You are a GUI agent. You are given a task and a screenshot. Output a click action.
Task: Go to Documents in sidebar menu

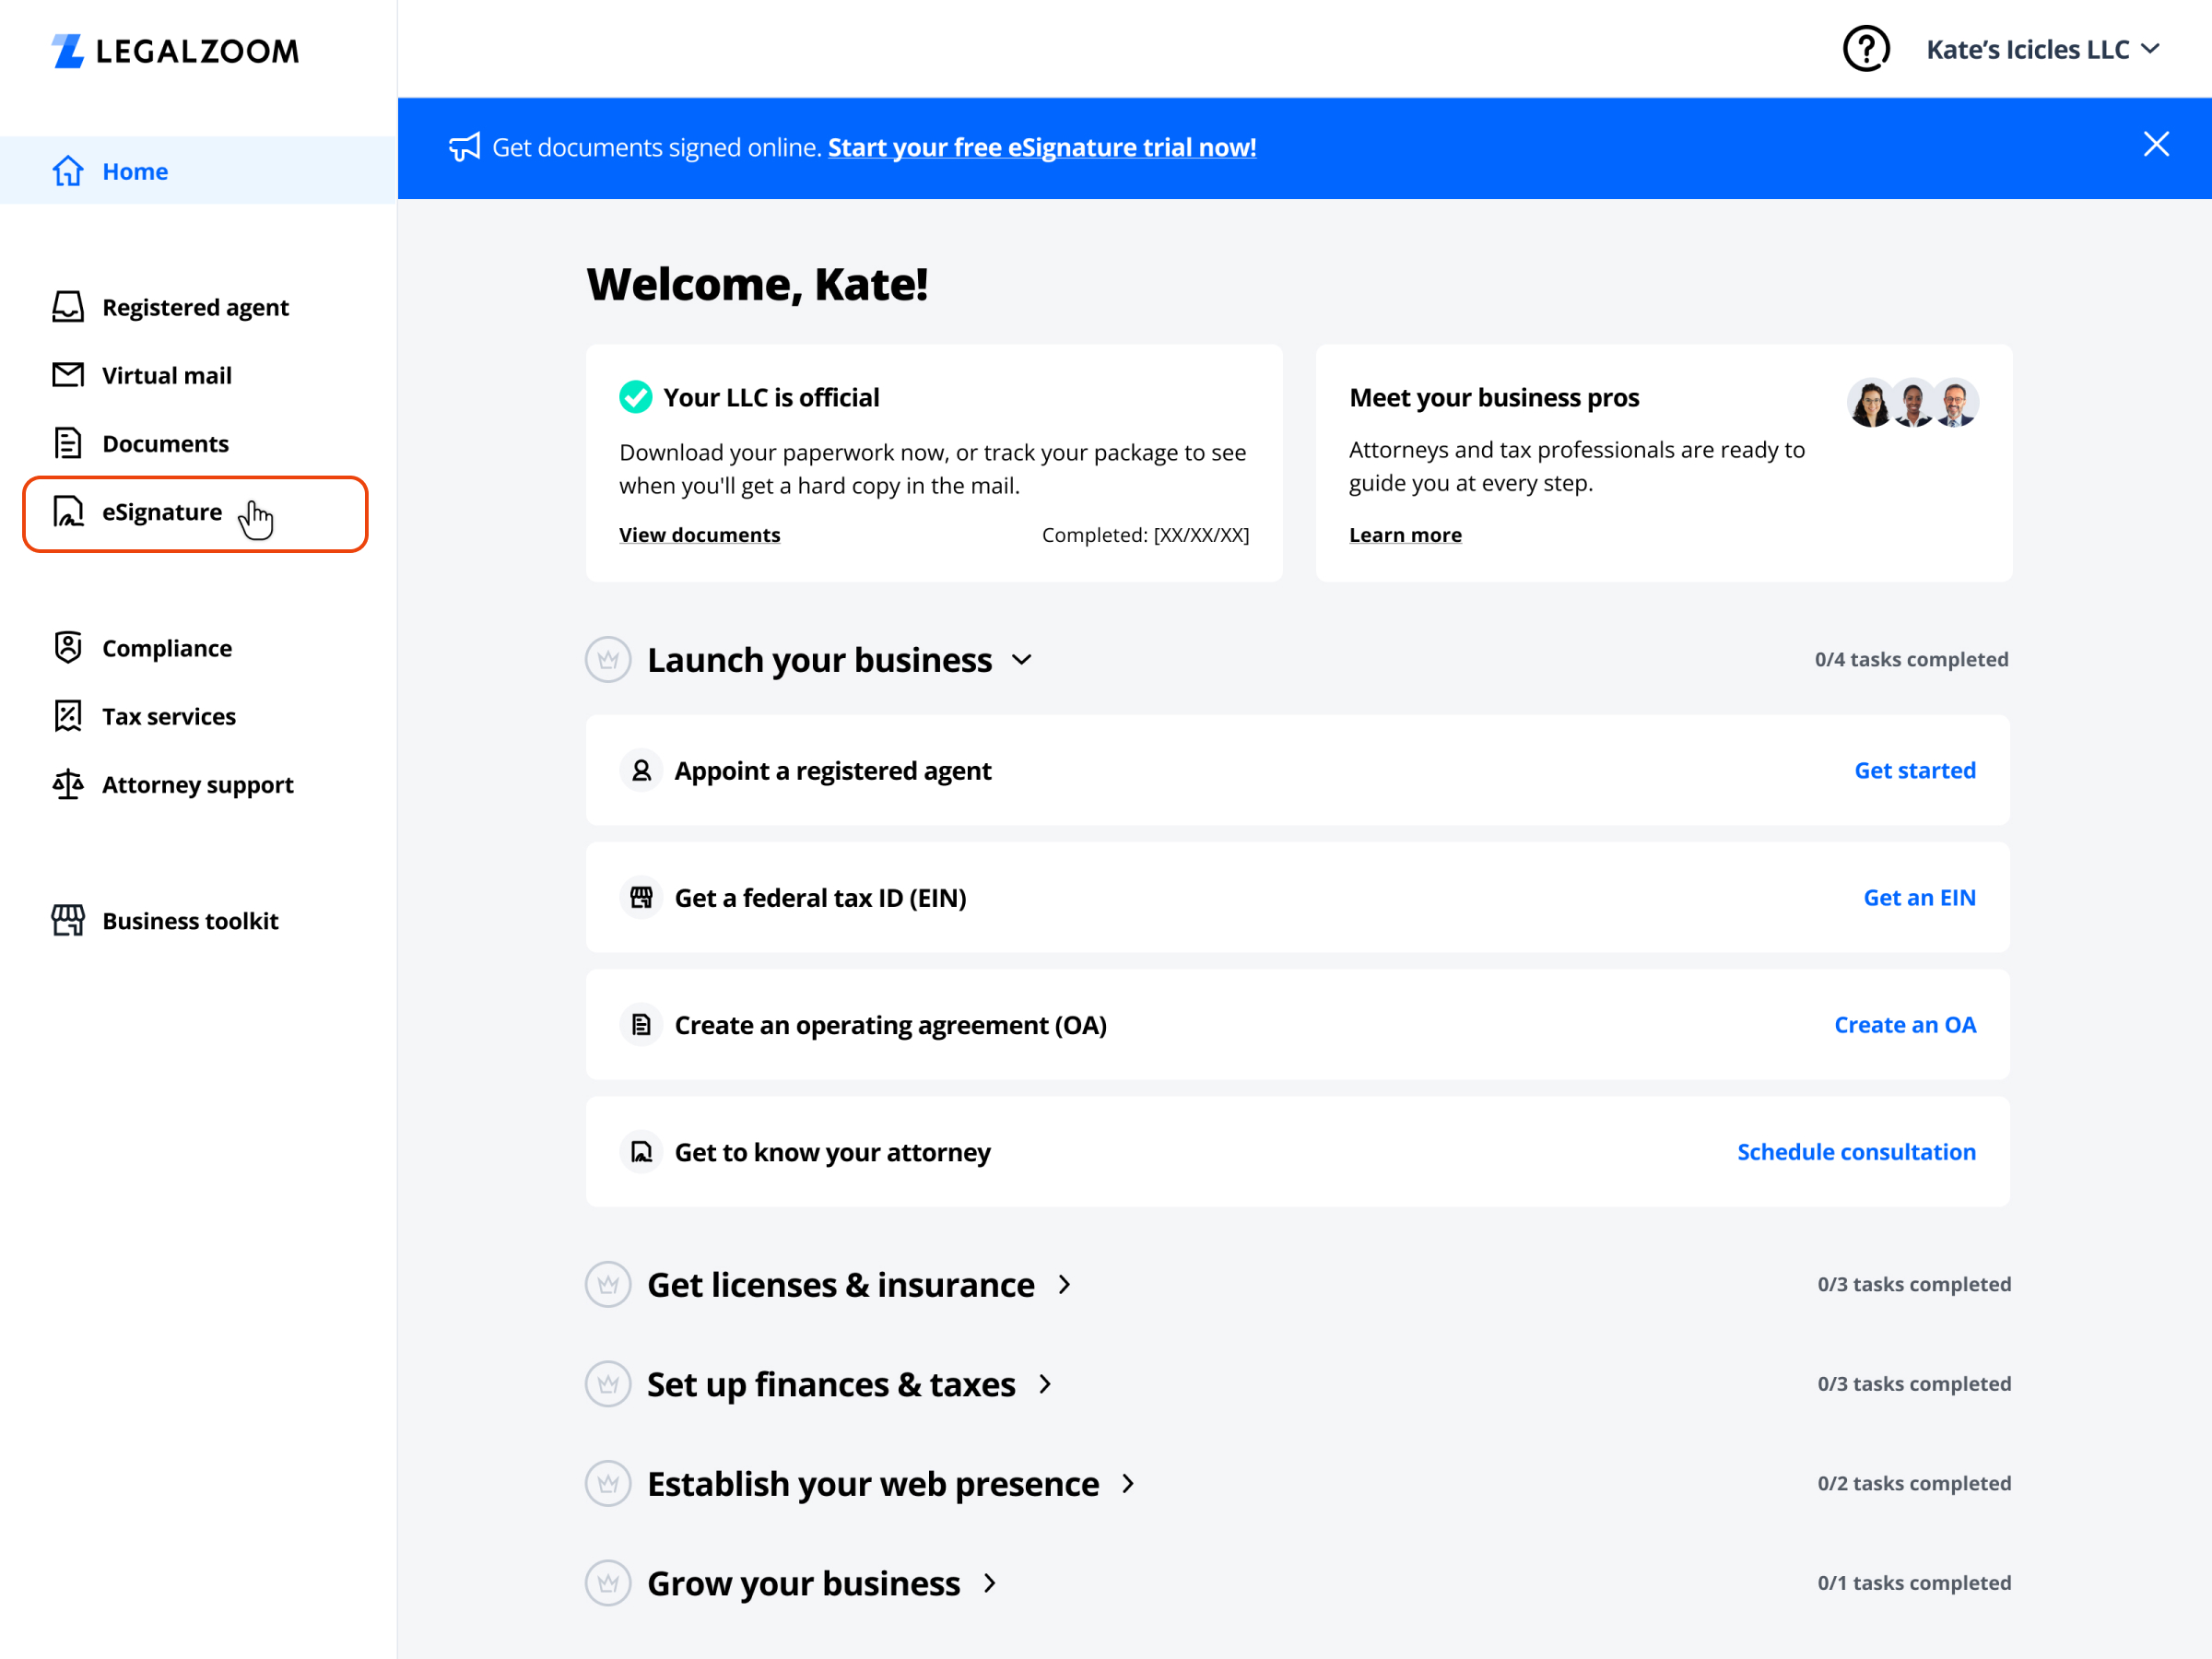[165, 443]
